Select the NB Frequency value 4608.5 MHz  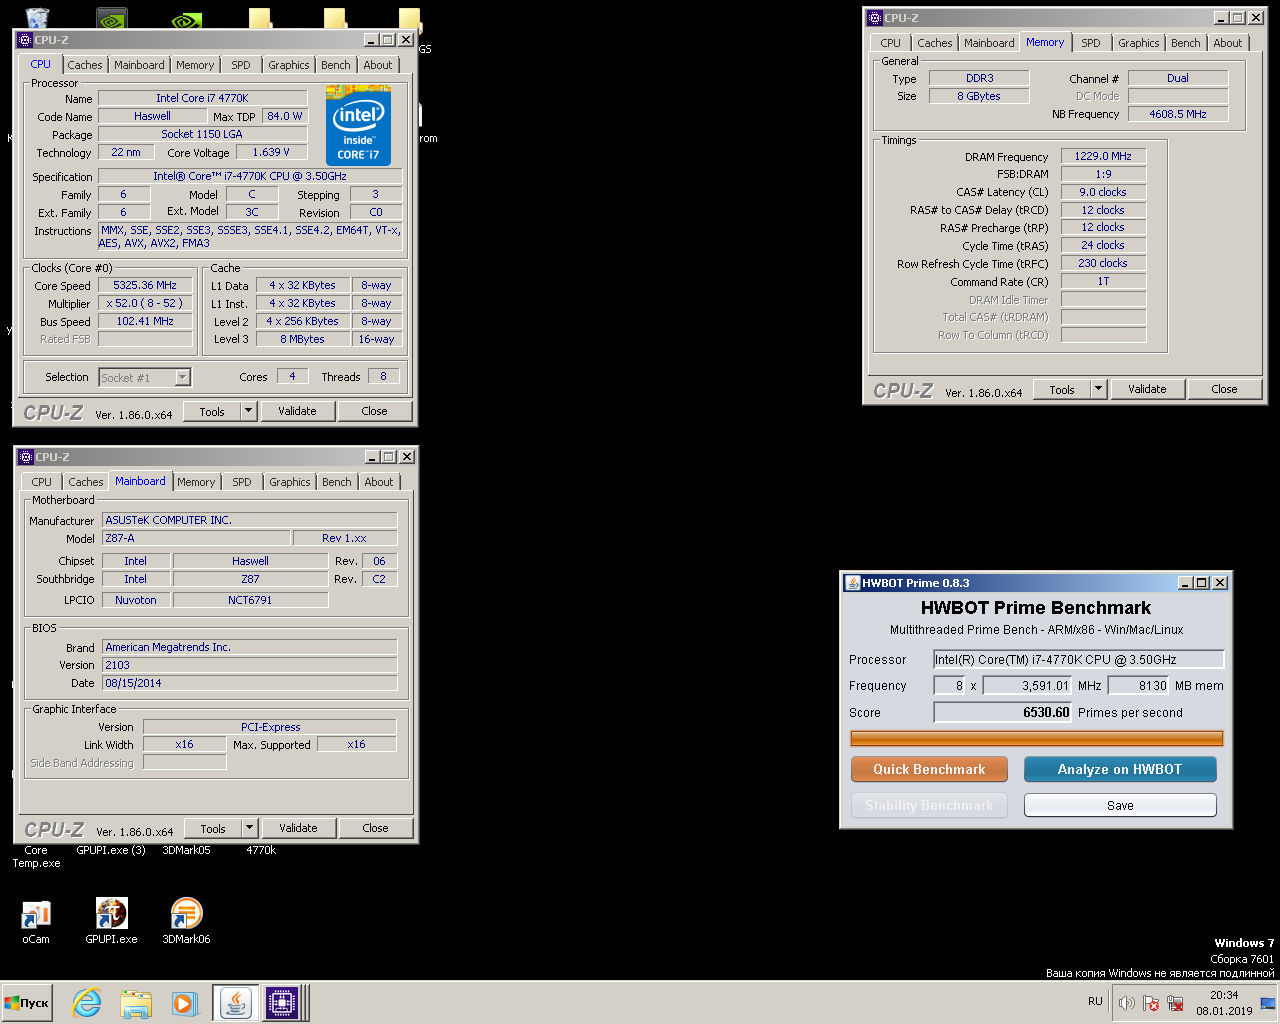pos(1178,114)
